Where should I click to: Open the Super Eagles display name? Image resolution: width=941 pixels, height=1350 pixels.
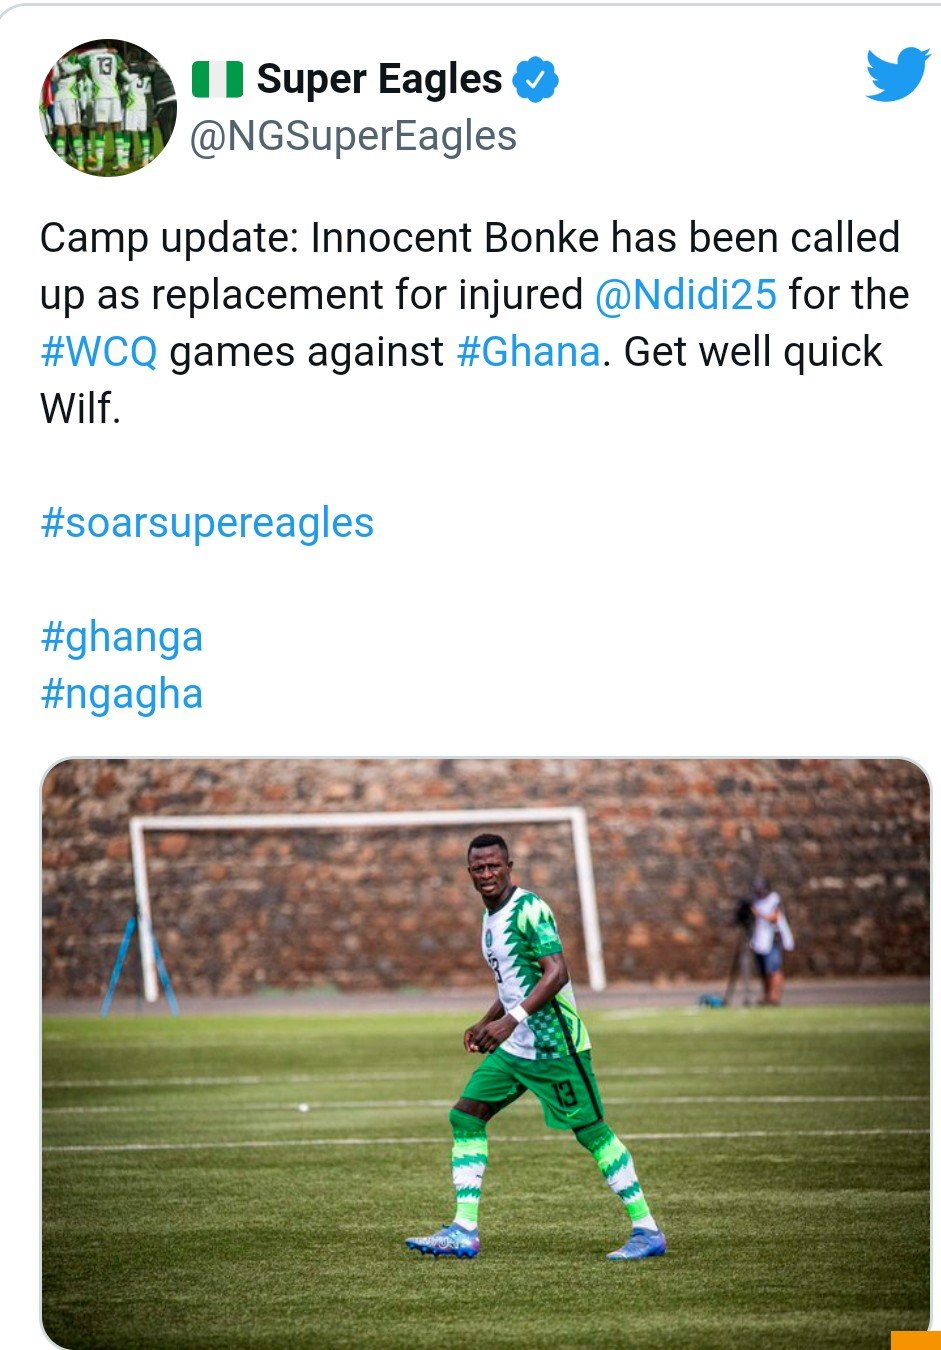click(x=379, y=79)
